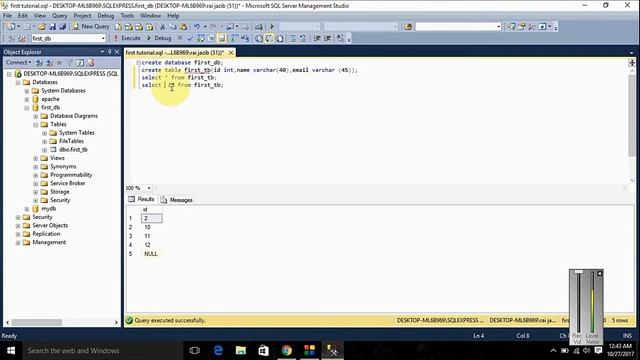Open the Project menu
The width and height of the screenshot is (640, 360).
82,16
